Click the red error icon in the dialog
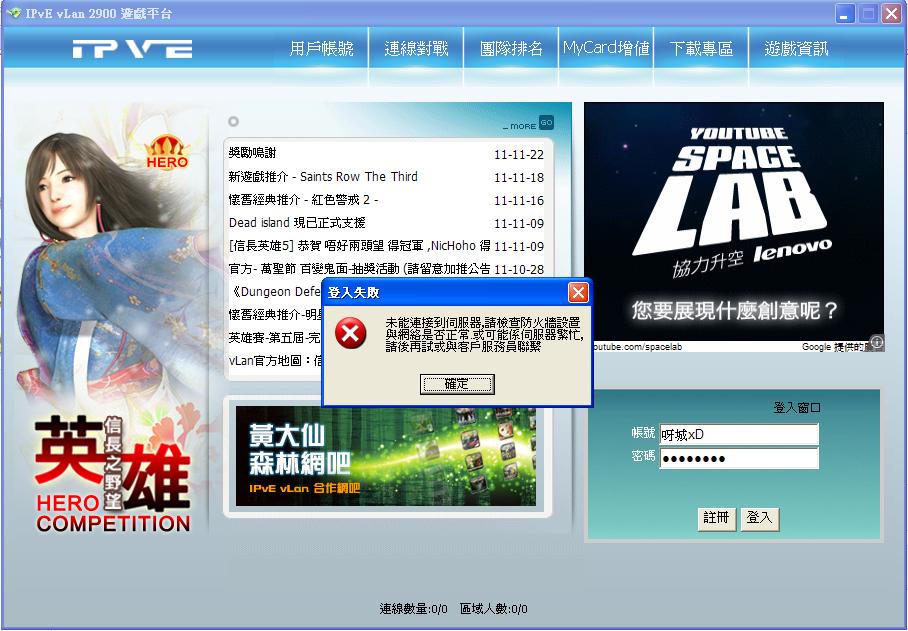The width and height of the screenshot is (908, 631). click(x=351, y=333)
